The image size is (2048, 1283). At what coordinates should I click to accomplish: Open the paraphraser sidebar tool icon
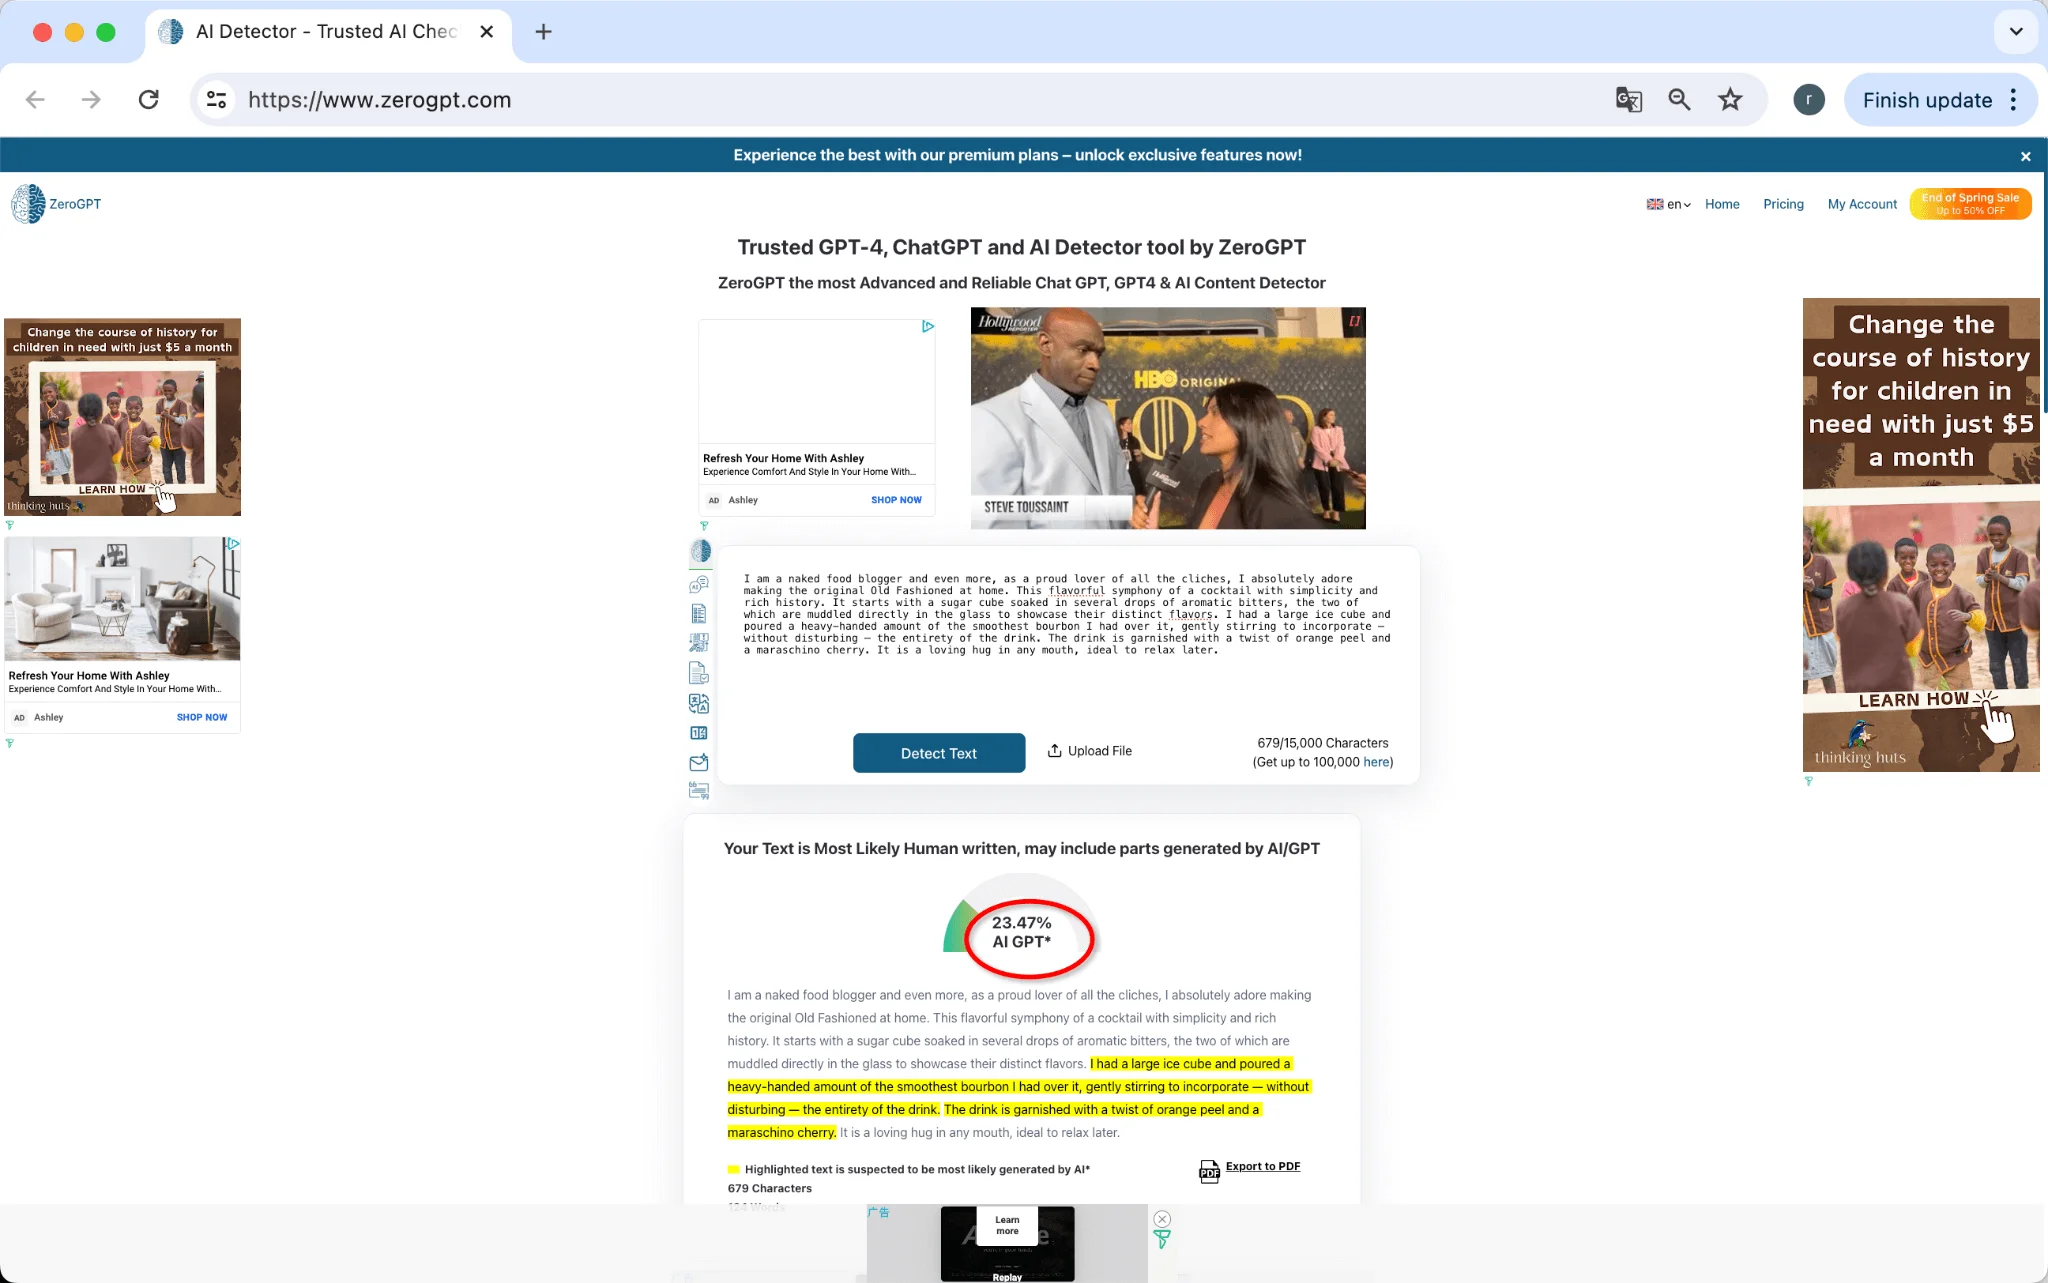(x=699, y=643)
